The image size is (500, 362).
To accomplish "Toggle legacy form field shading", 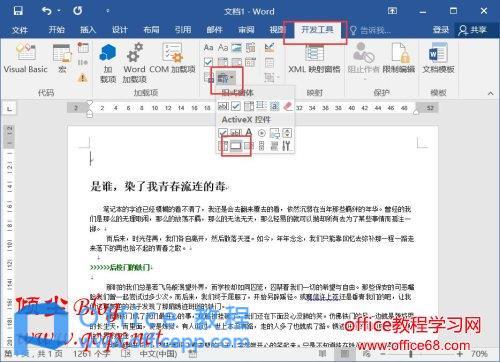I will tap(274, 106).
